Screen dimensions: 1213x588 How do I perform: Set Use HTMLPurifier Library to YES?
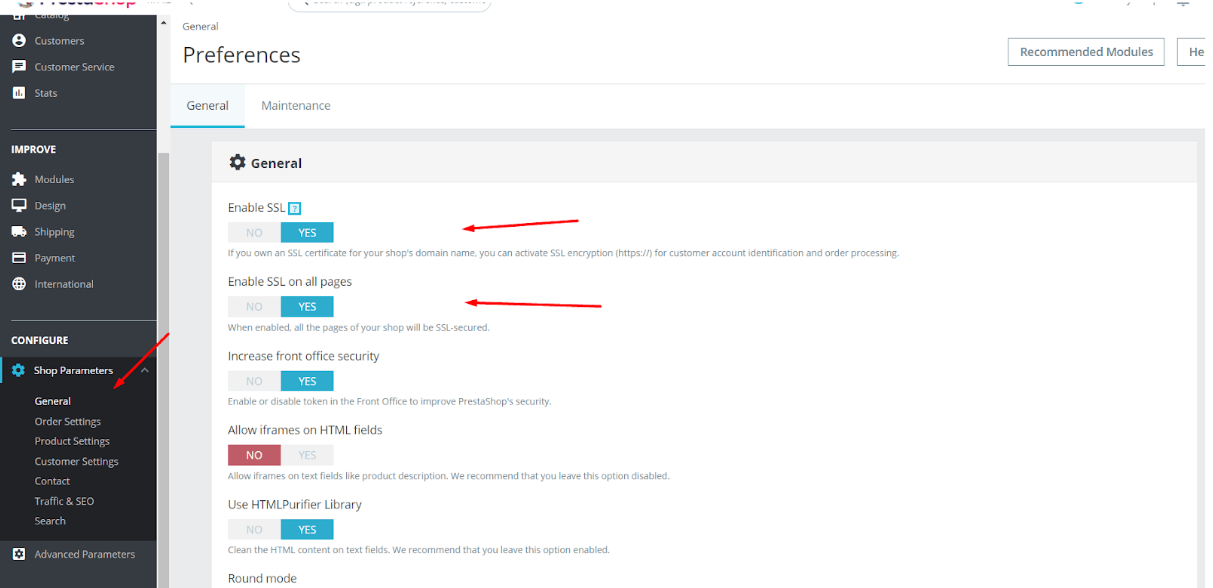tap(307, 530)
